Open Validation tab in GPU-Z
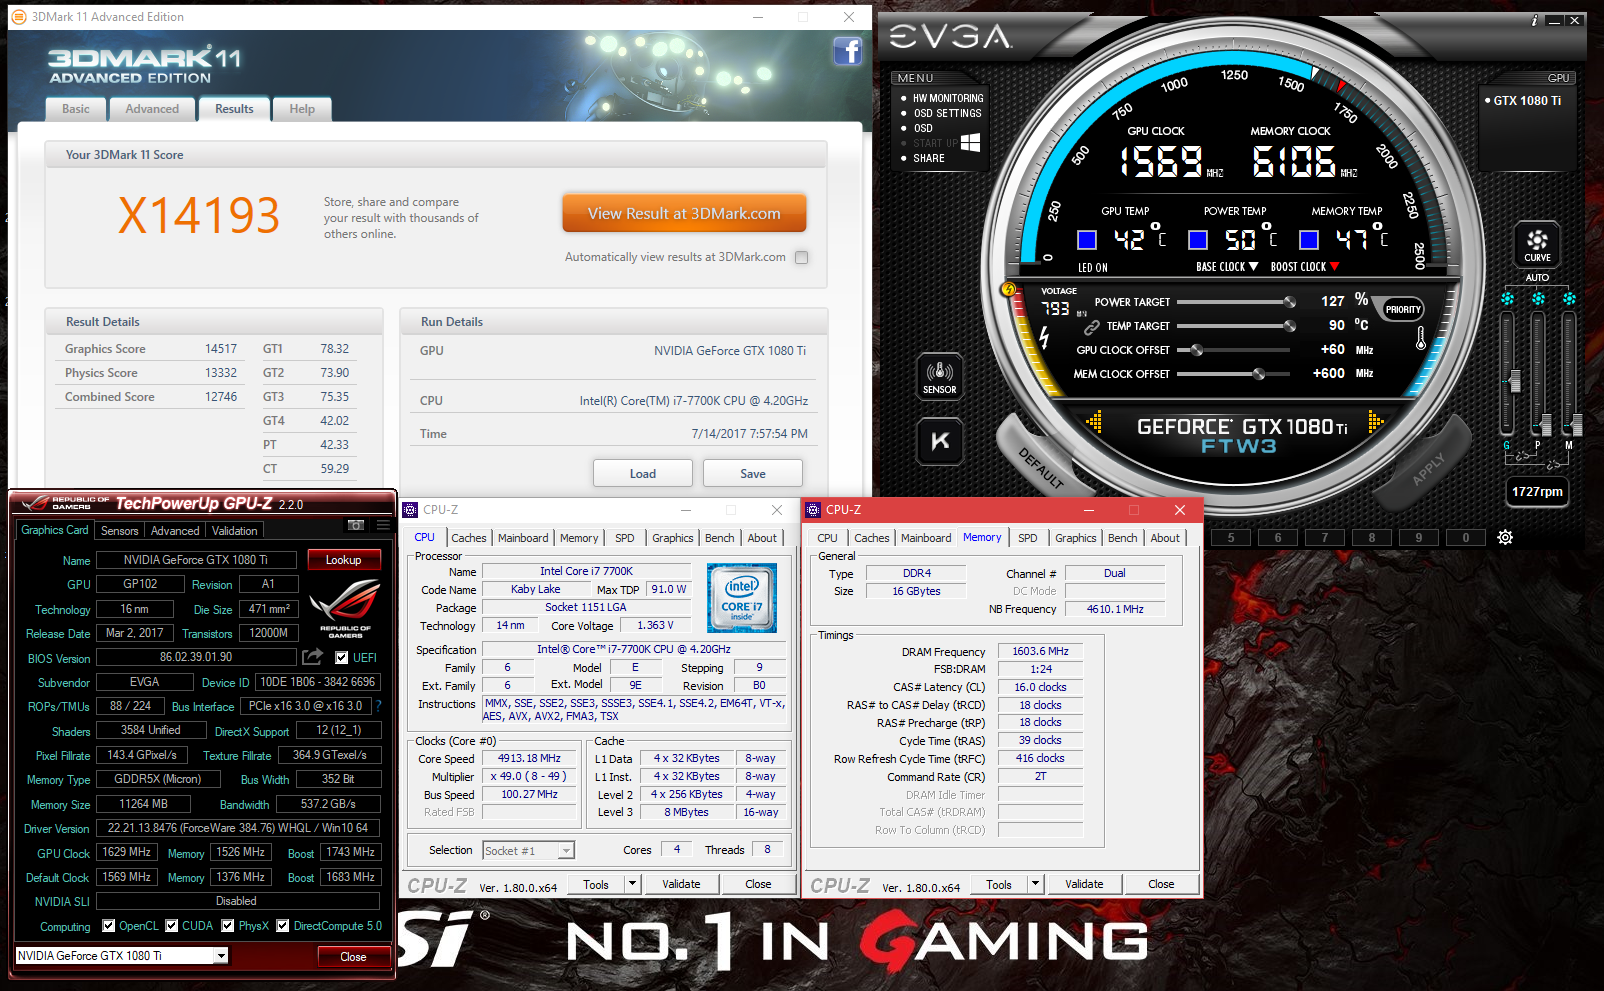This screenshot has height=991, width=1604. tap(235, 531)
